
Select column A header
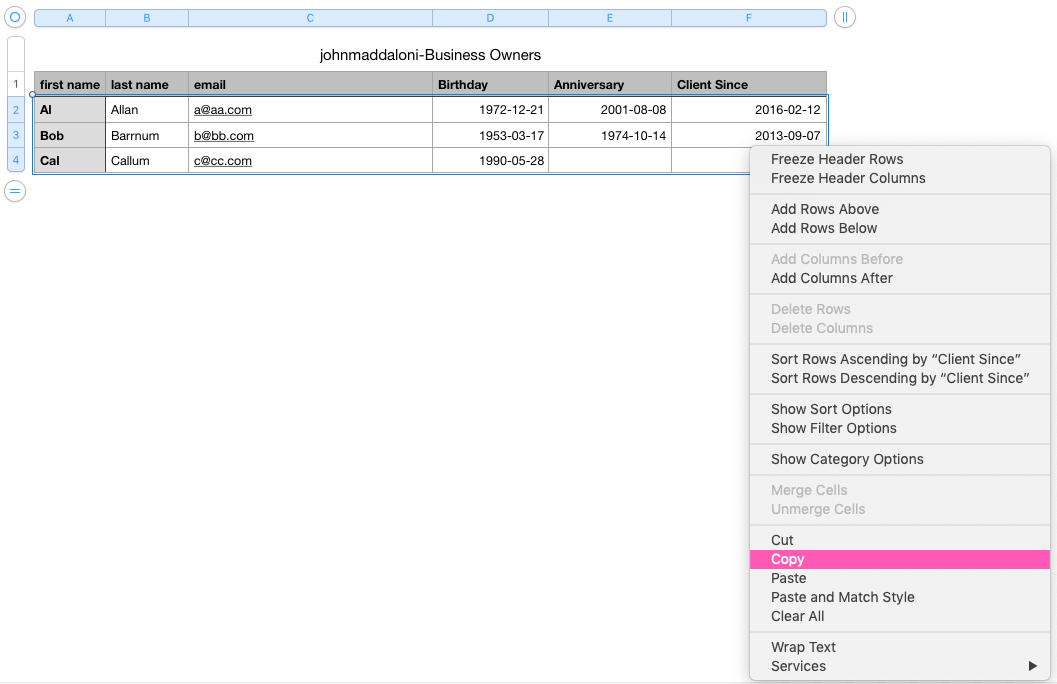click(69, 18)
